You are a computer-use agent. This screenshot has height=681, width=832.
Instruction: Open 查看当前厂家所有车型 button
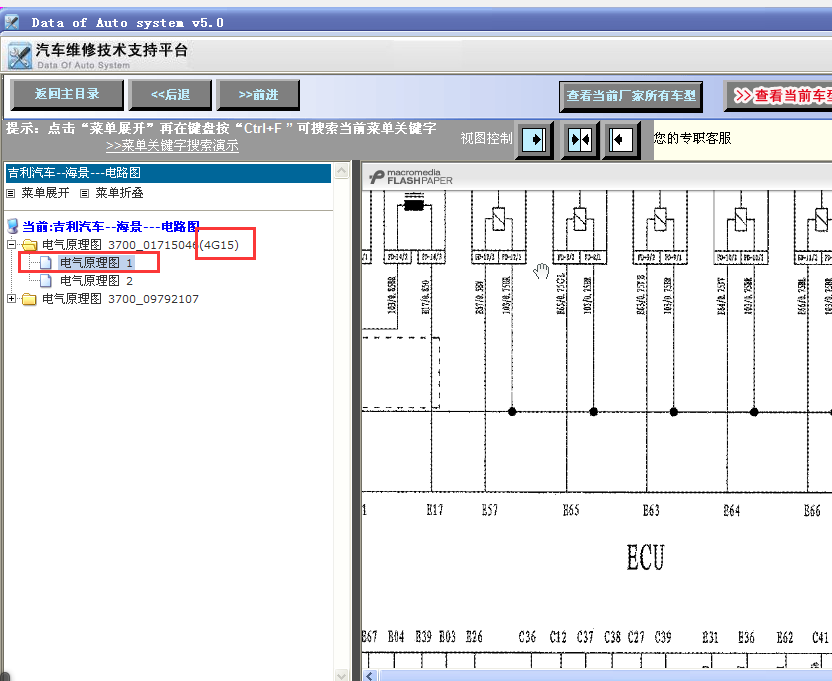pos(631,96)
